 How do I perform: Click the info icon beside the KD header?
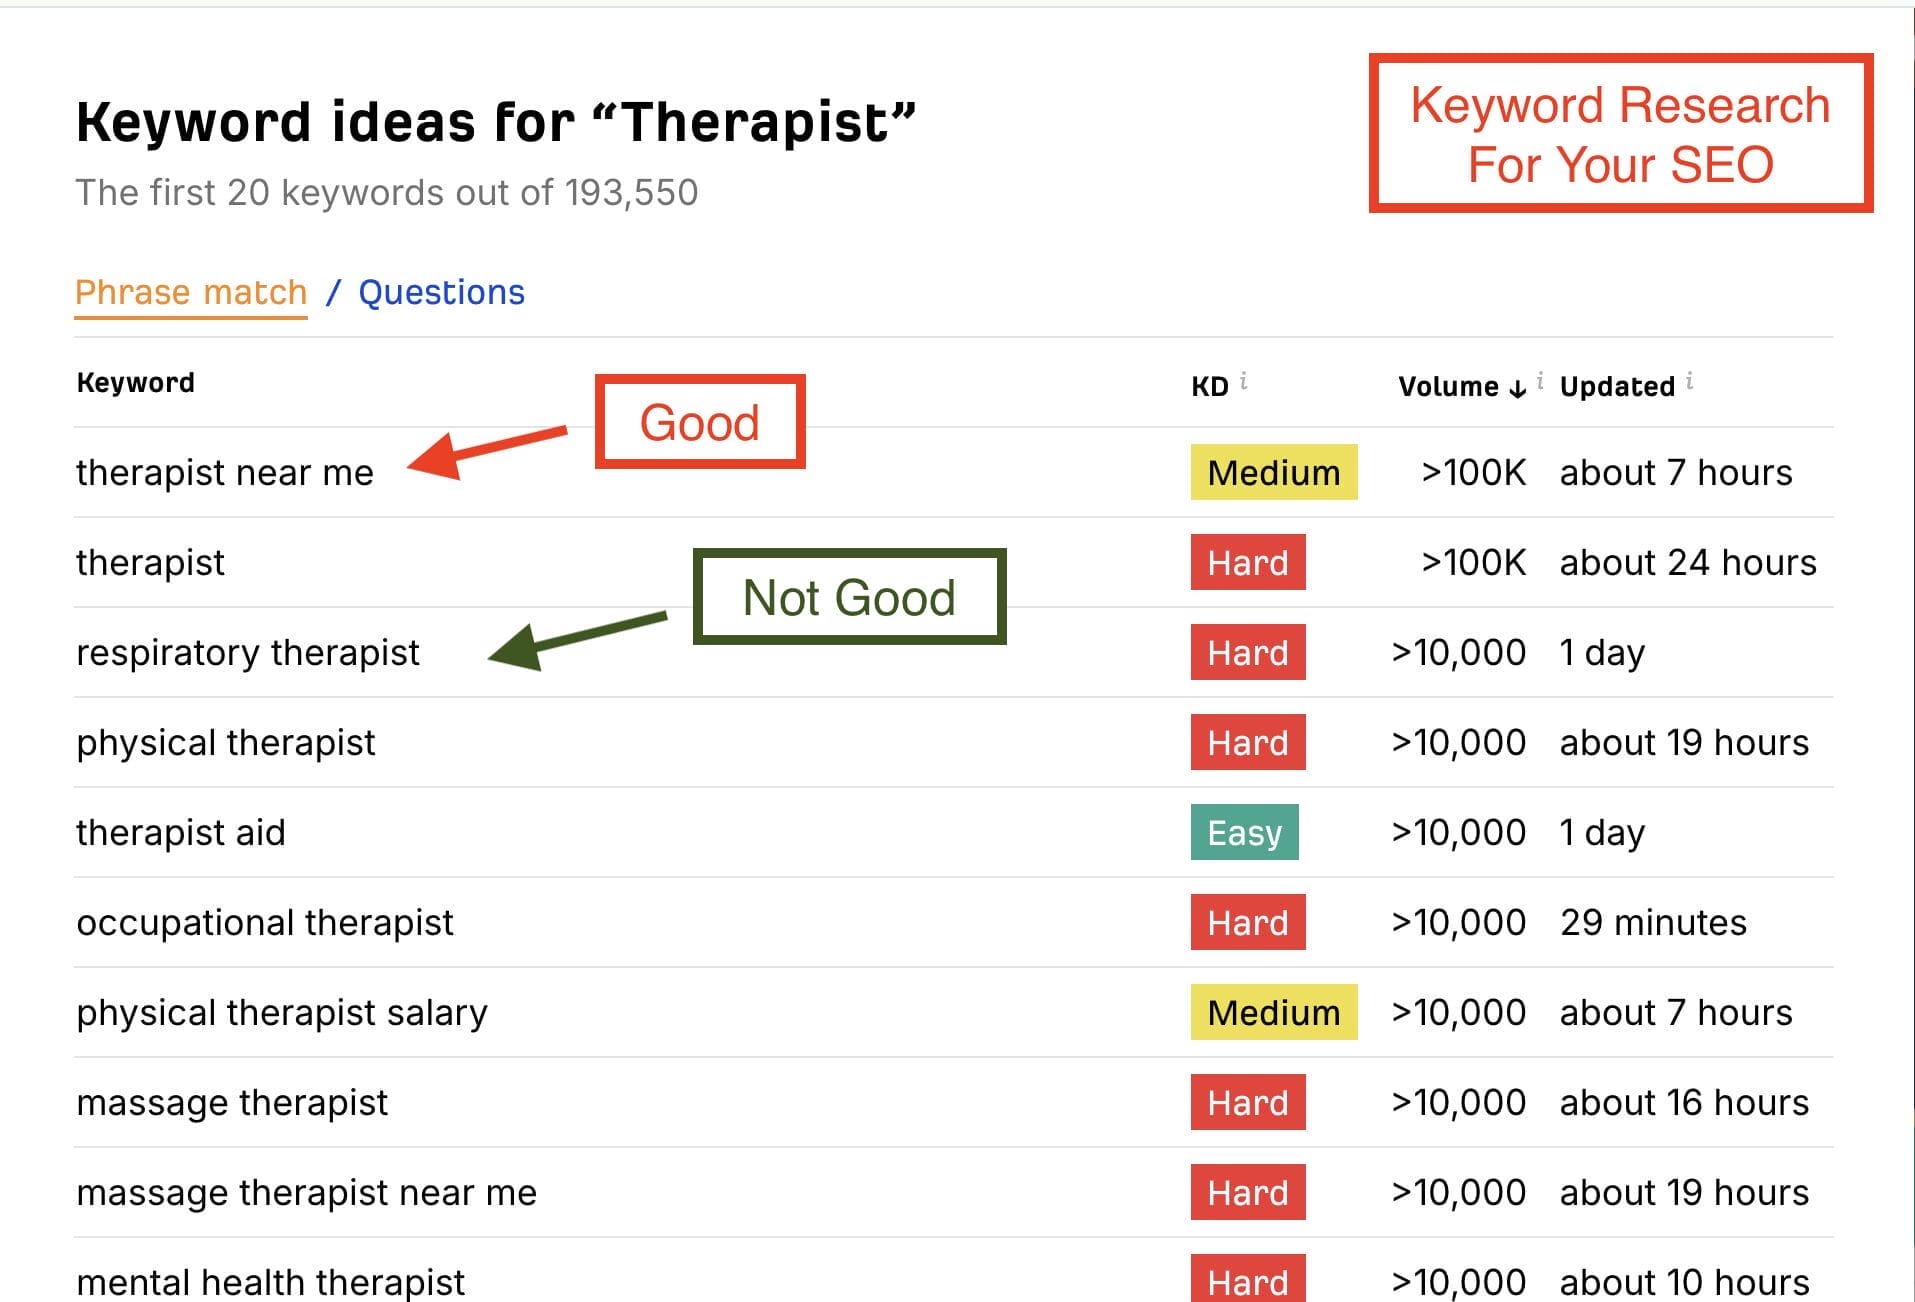tap(1244, 379)
